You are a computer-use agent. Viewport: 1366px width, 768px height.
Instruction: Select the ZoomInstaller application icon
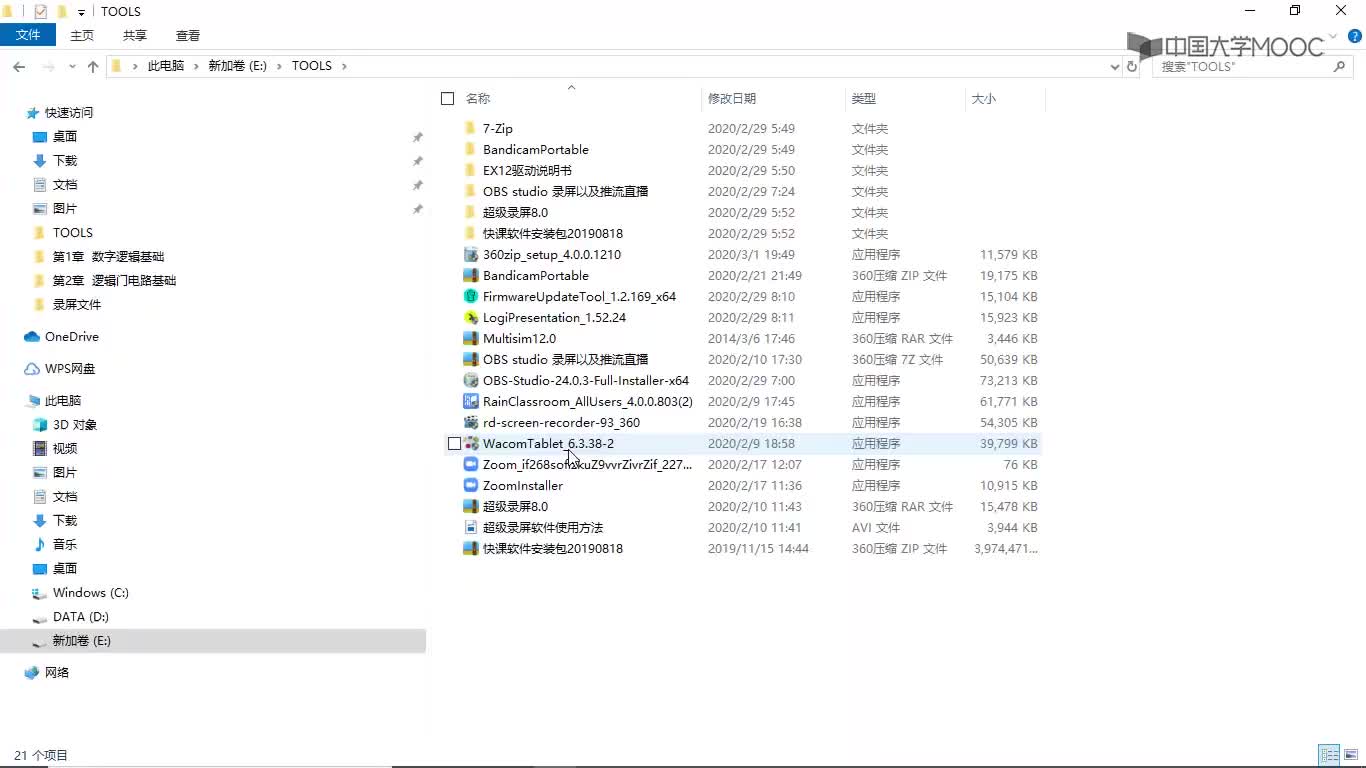click(x=471, y=485)
